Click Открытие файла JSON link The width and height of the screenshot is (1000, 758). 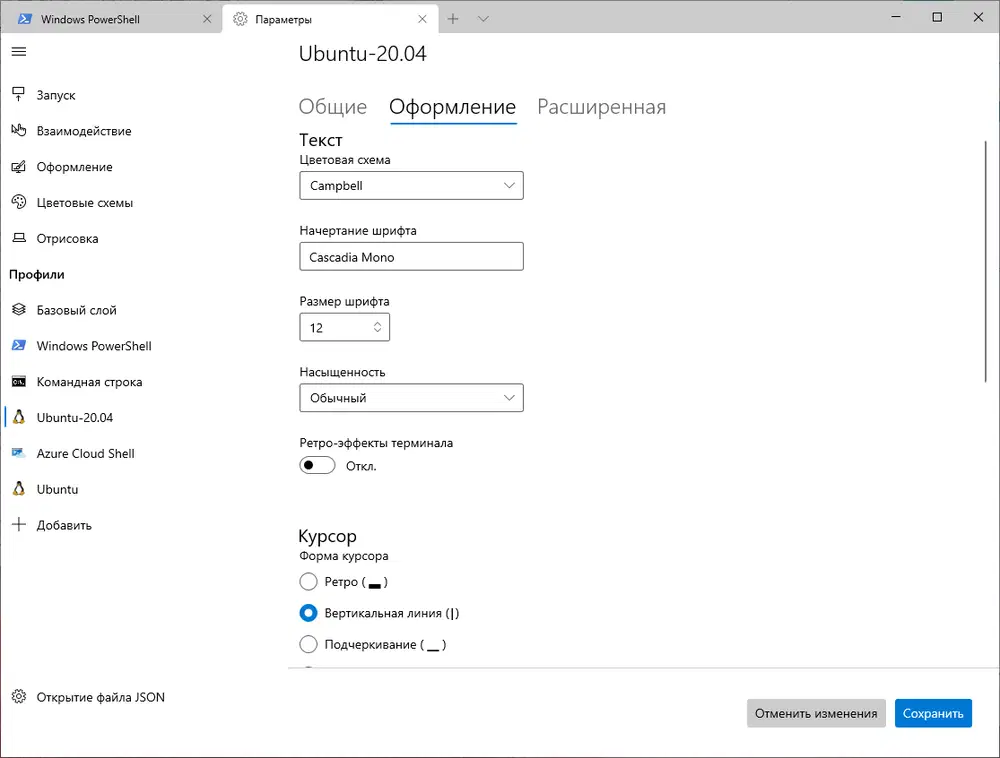coord(101,697)
